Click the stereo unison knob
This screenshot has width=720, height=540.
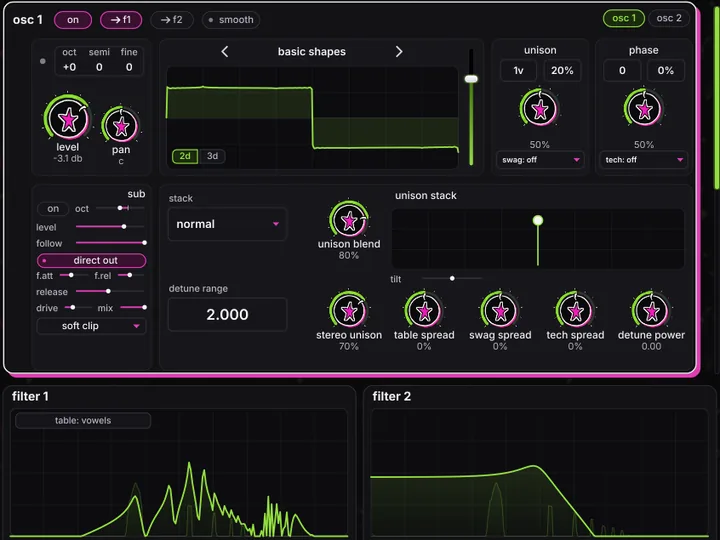point(349,311)
